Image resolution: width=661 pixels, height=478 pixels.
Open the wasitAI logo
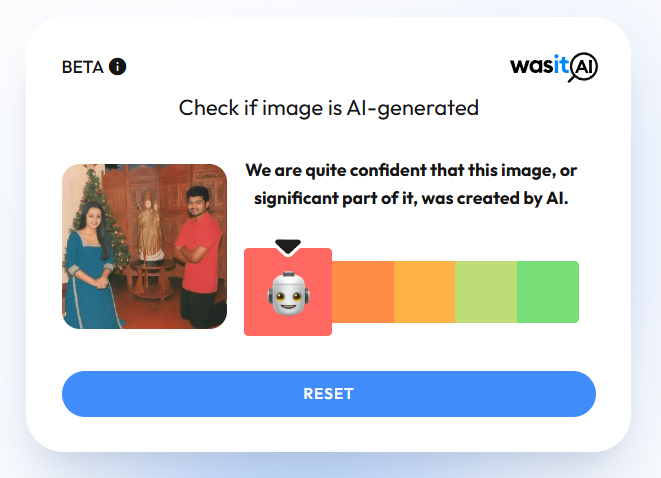554,67
